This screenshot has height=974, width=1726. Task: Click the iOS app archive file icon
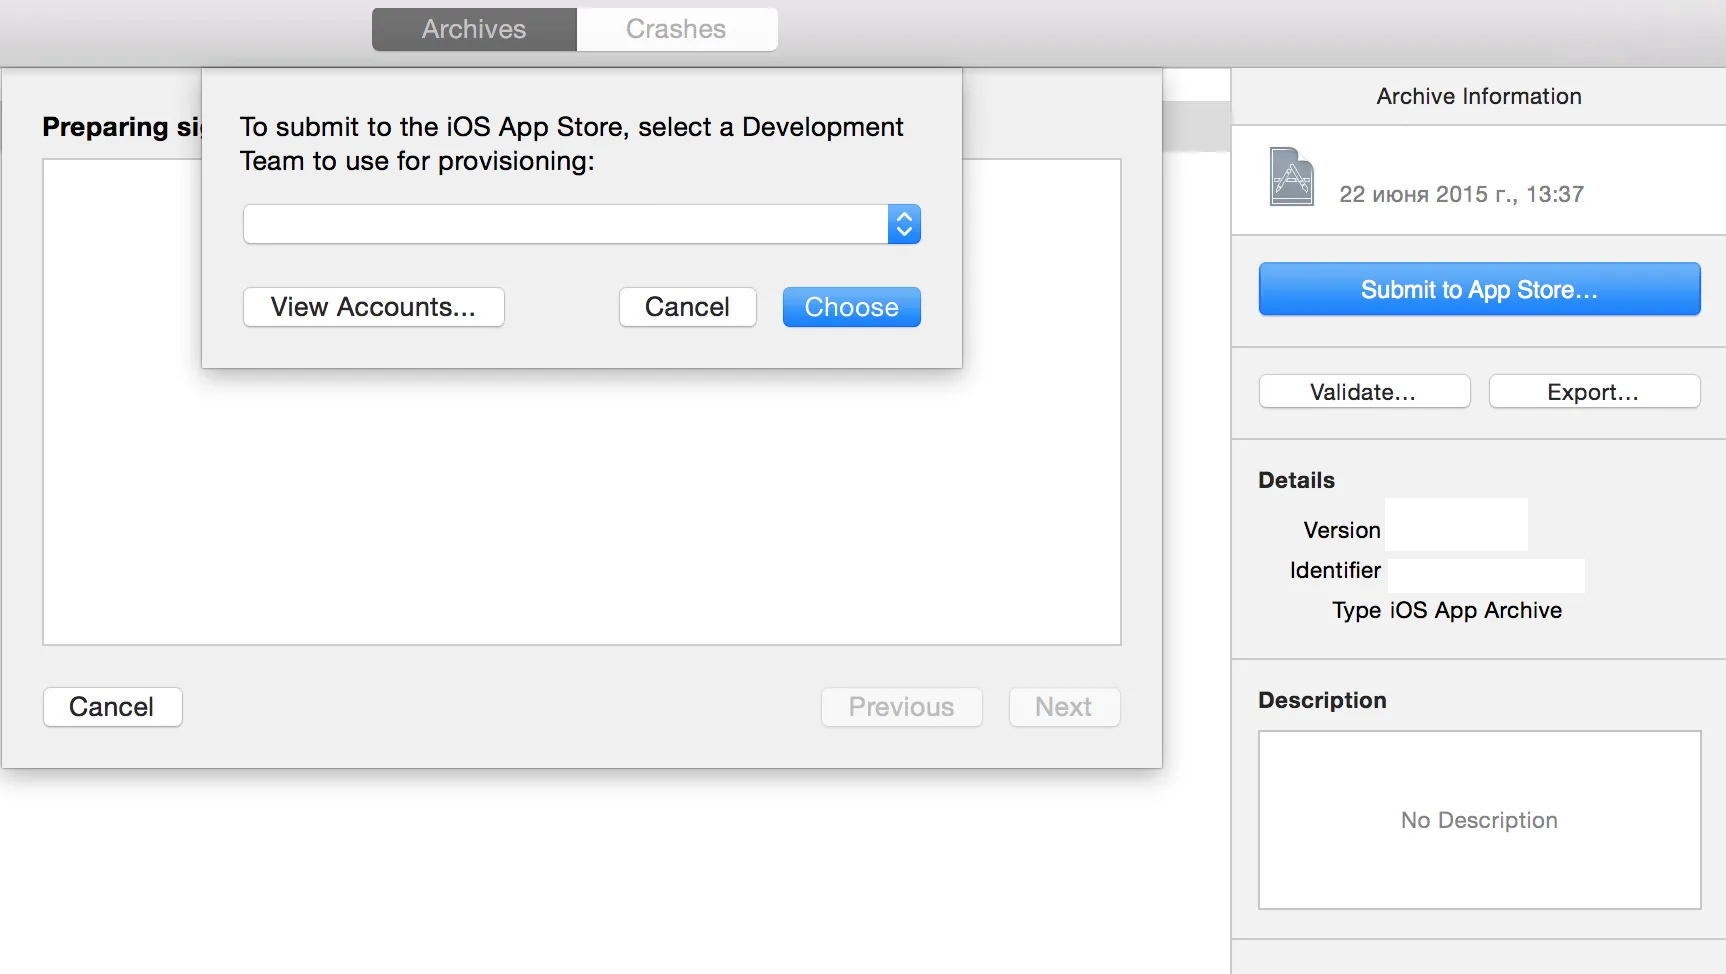pyautogui.click(x=1292, y=176)
